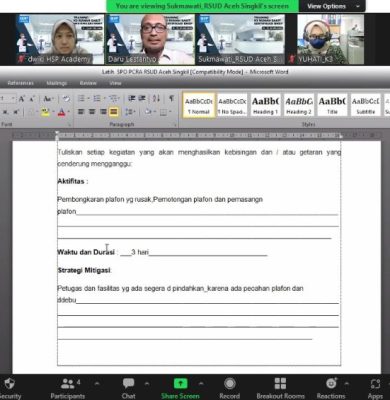The height and width of the screenshot is (400, 390).
Task: Apply the Normal style
Action: click(x=199, y=105)
